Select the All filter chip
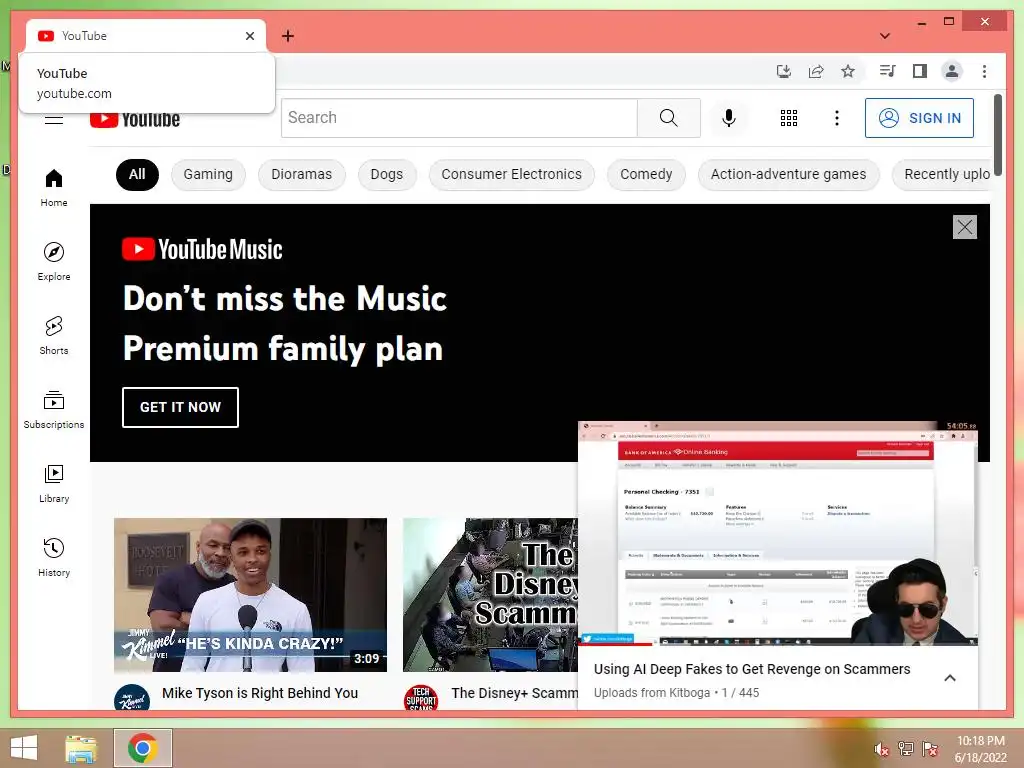Screen dimensions: 1024x768 (x=137, y=174)
